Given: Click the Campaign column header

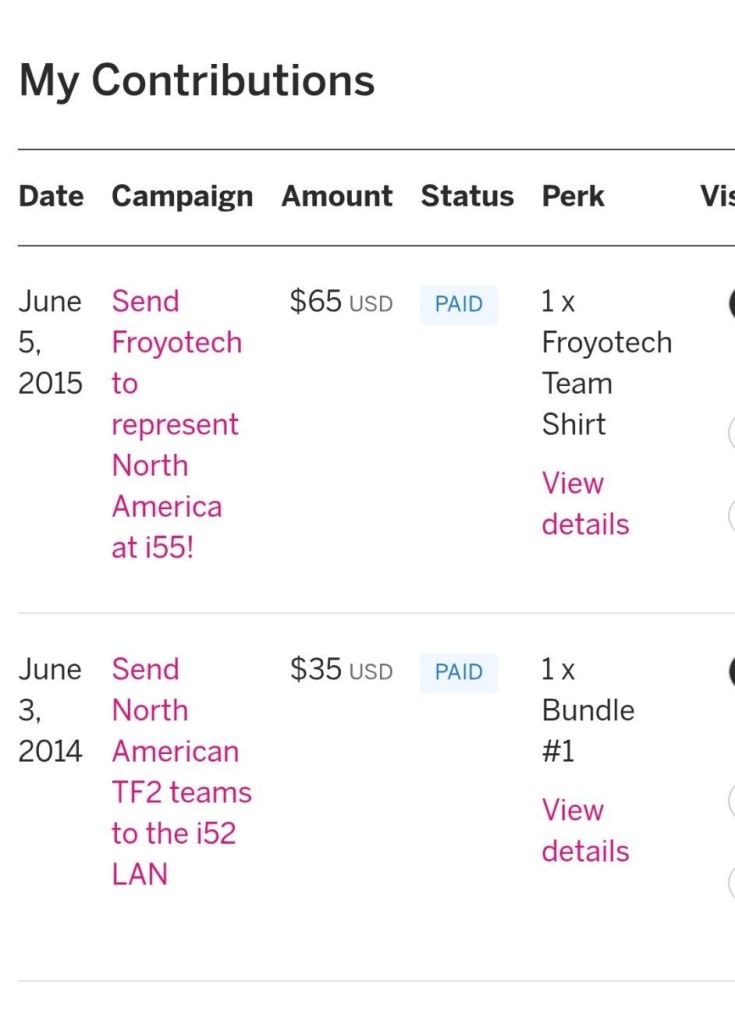Looking at the screenshot, I should pos(182,196).
